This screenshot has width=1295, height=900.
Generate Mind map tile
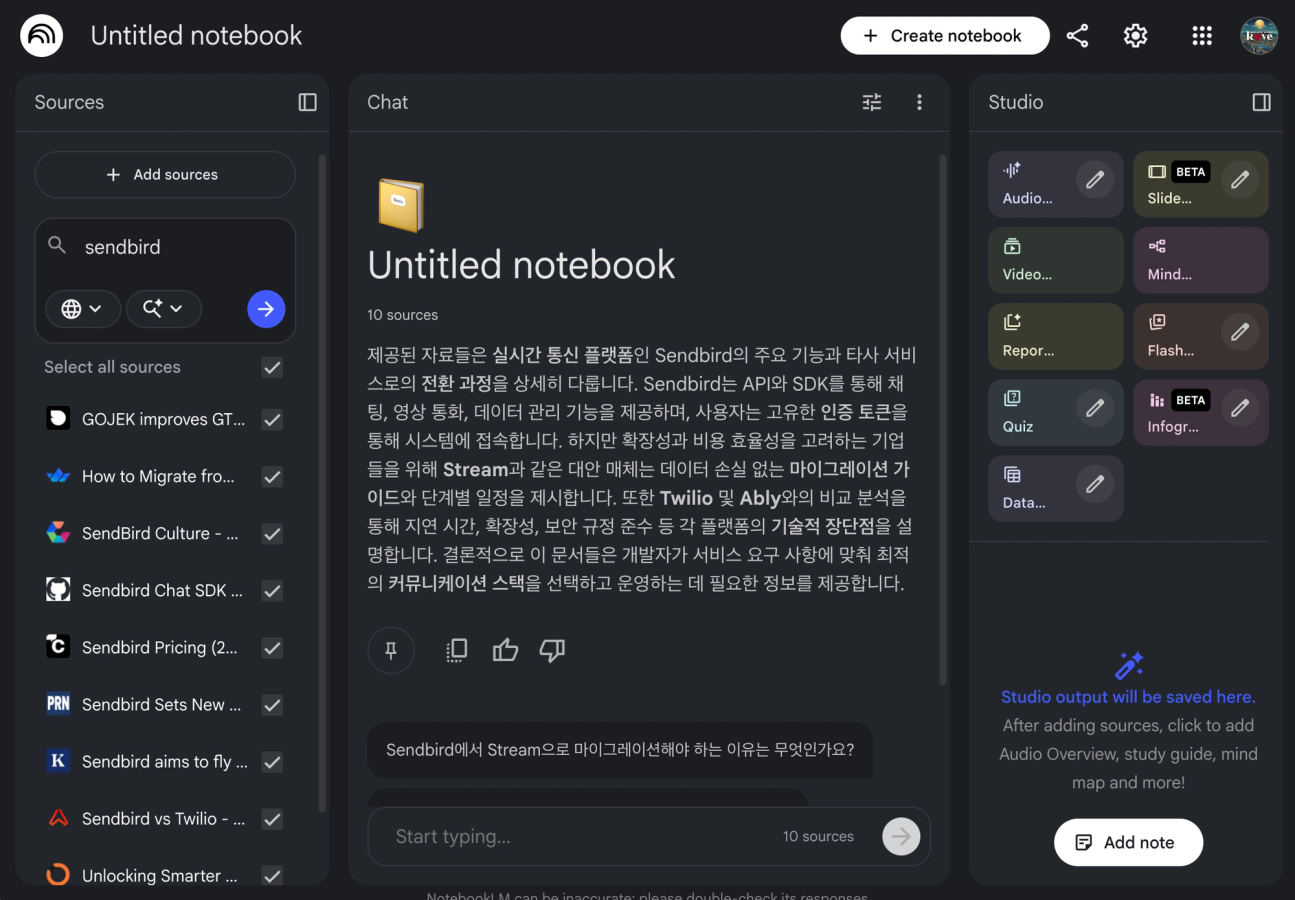coord(1200,260)
